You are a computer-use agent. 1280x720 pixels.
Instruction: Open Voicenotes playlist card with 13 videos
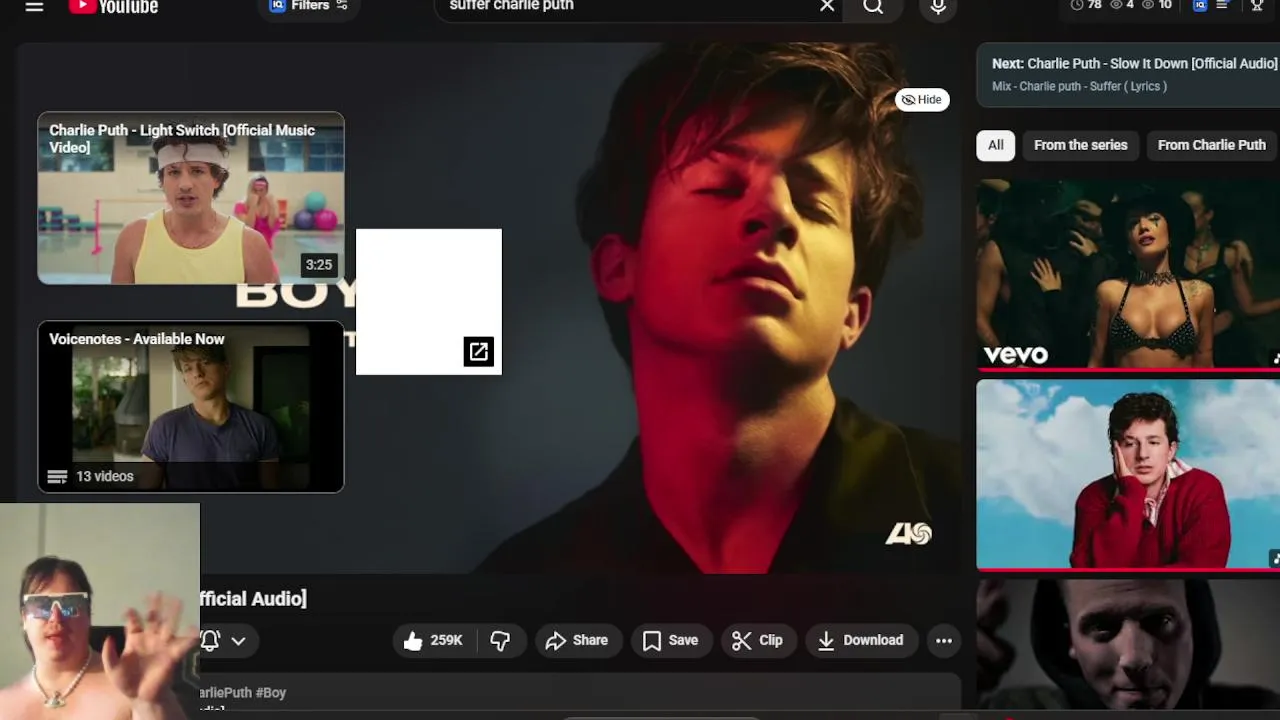[x=191, y=407]
